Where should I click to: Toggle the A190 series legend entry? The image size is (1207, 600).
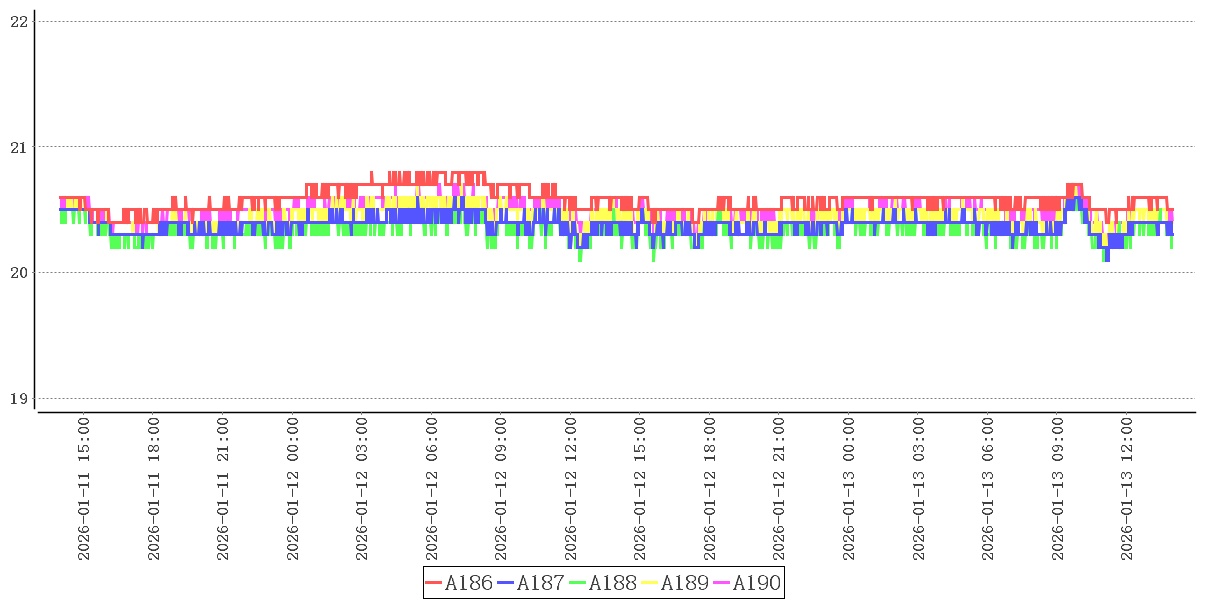pos(756,583)
